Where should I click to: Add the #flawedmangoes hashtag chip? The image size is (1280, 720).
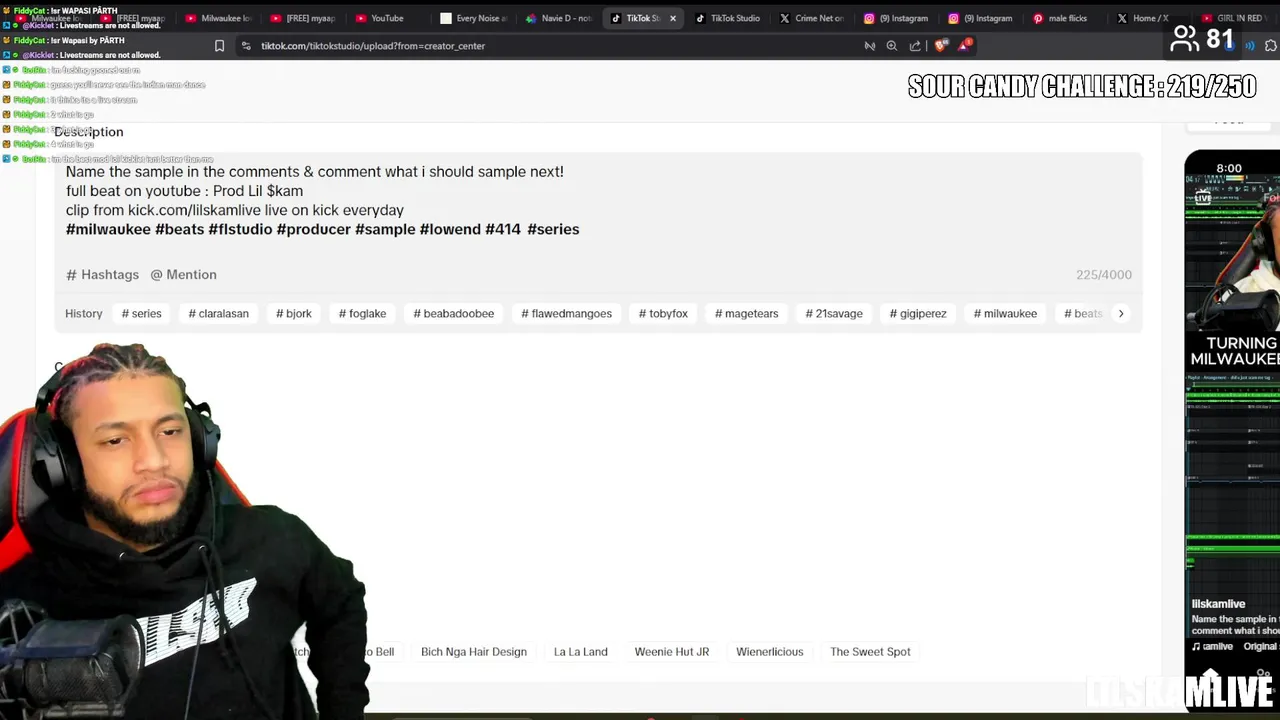(566, 313)
